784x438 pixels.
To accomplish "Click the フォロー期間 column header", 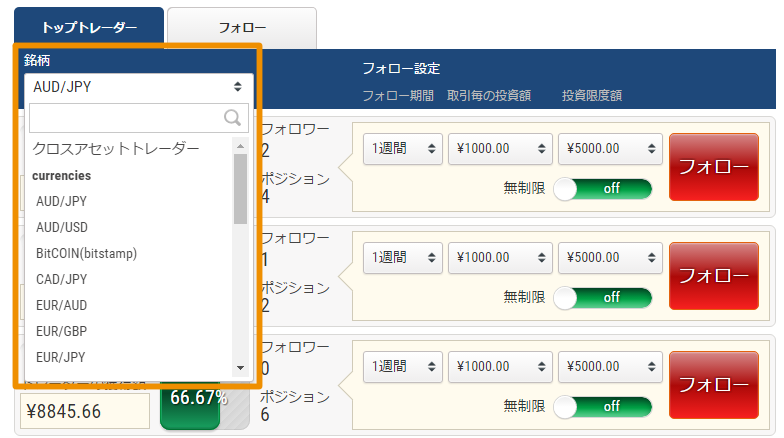I will point(398,96).
